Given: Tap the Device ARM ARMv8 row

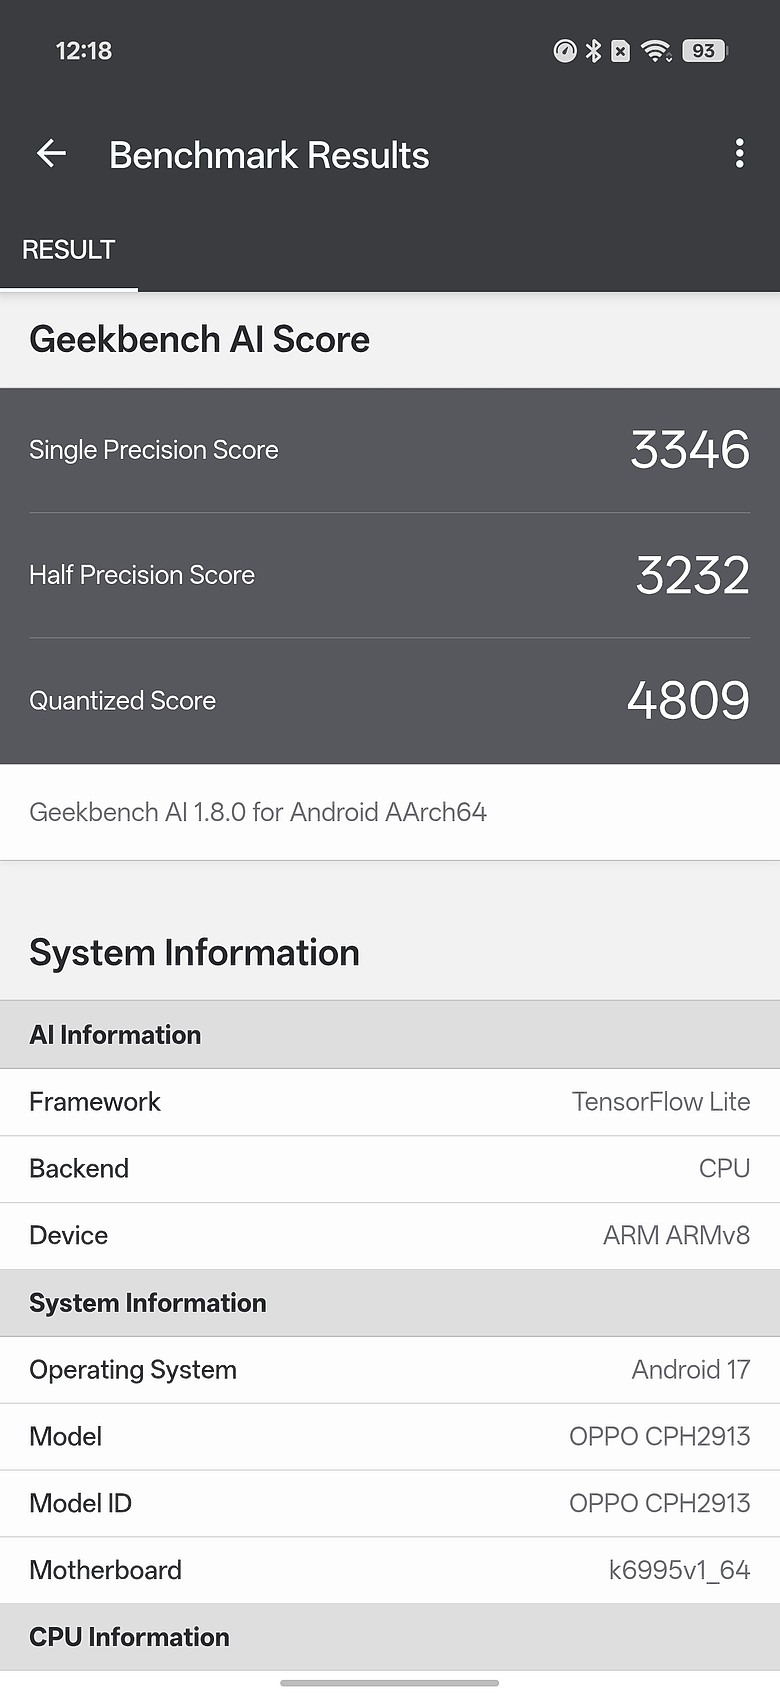Looking at the screenshot, I should [x=390, y=1236].
